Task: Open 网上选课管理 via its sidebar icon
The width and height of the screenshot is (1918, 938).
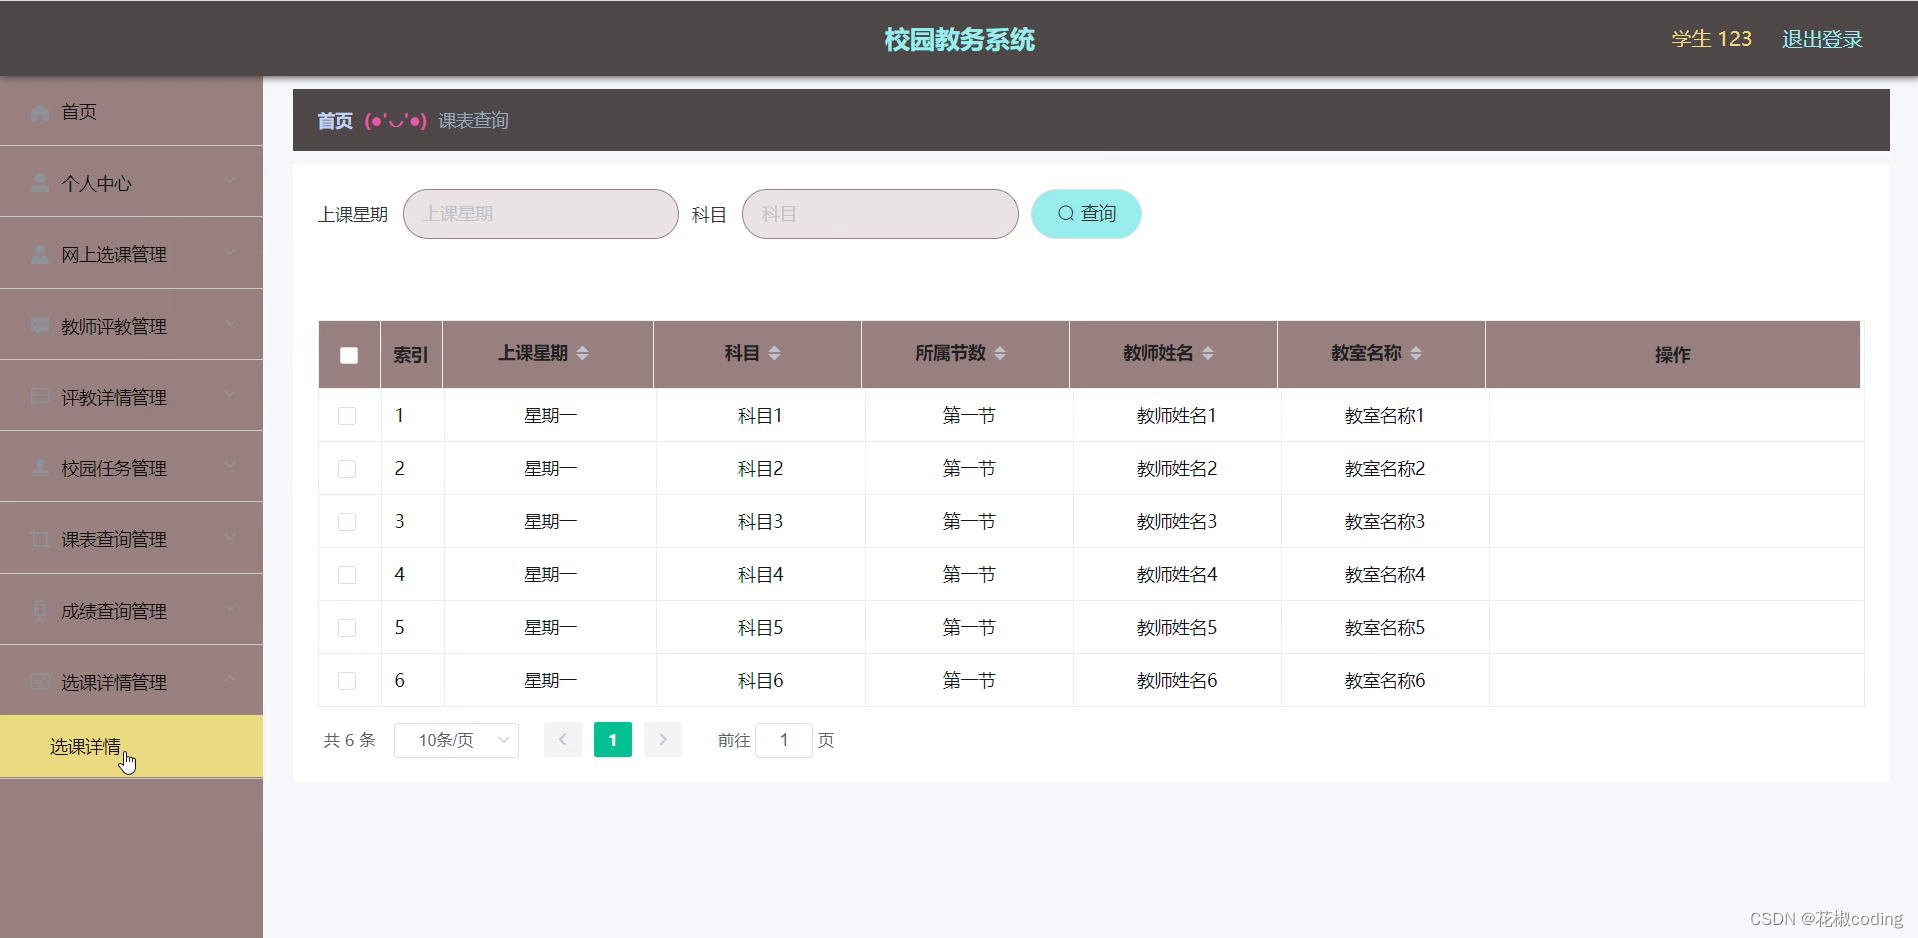Action: 39,254
